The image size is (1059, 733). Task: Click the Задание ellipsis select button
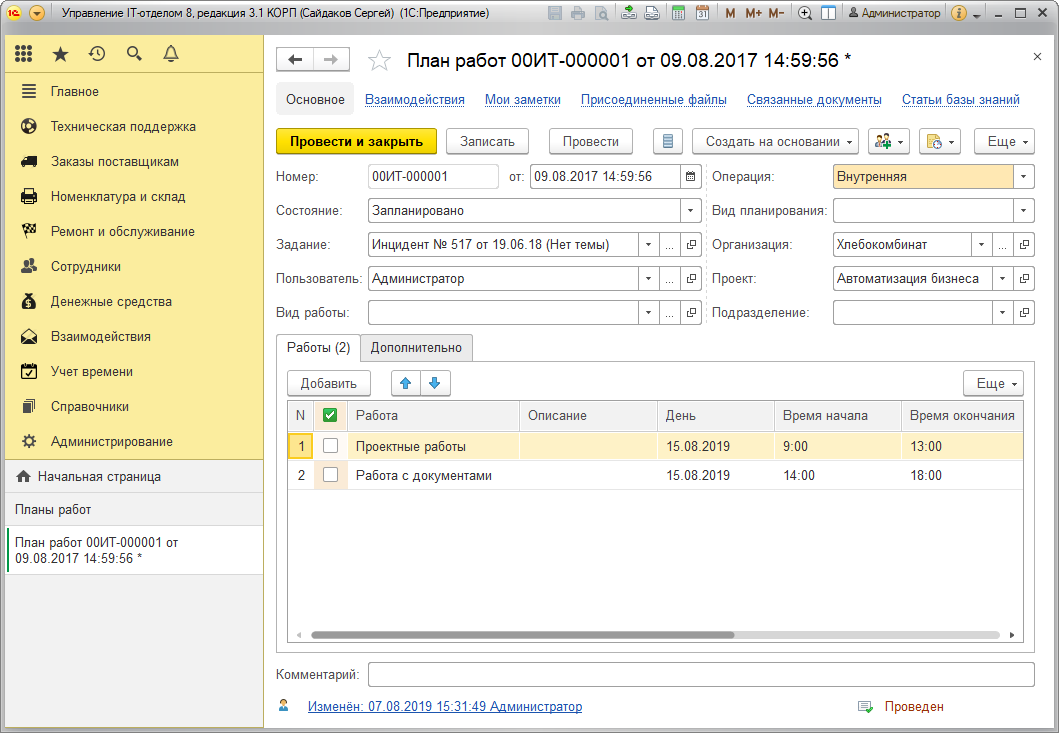click(669, 245)
